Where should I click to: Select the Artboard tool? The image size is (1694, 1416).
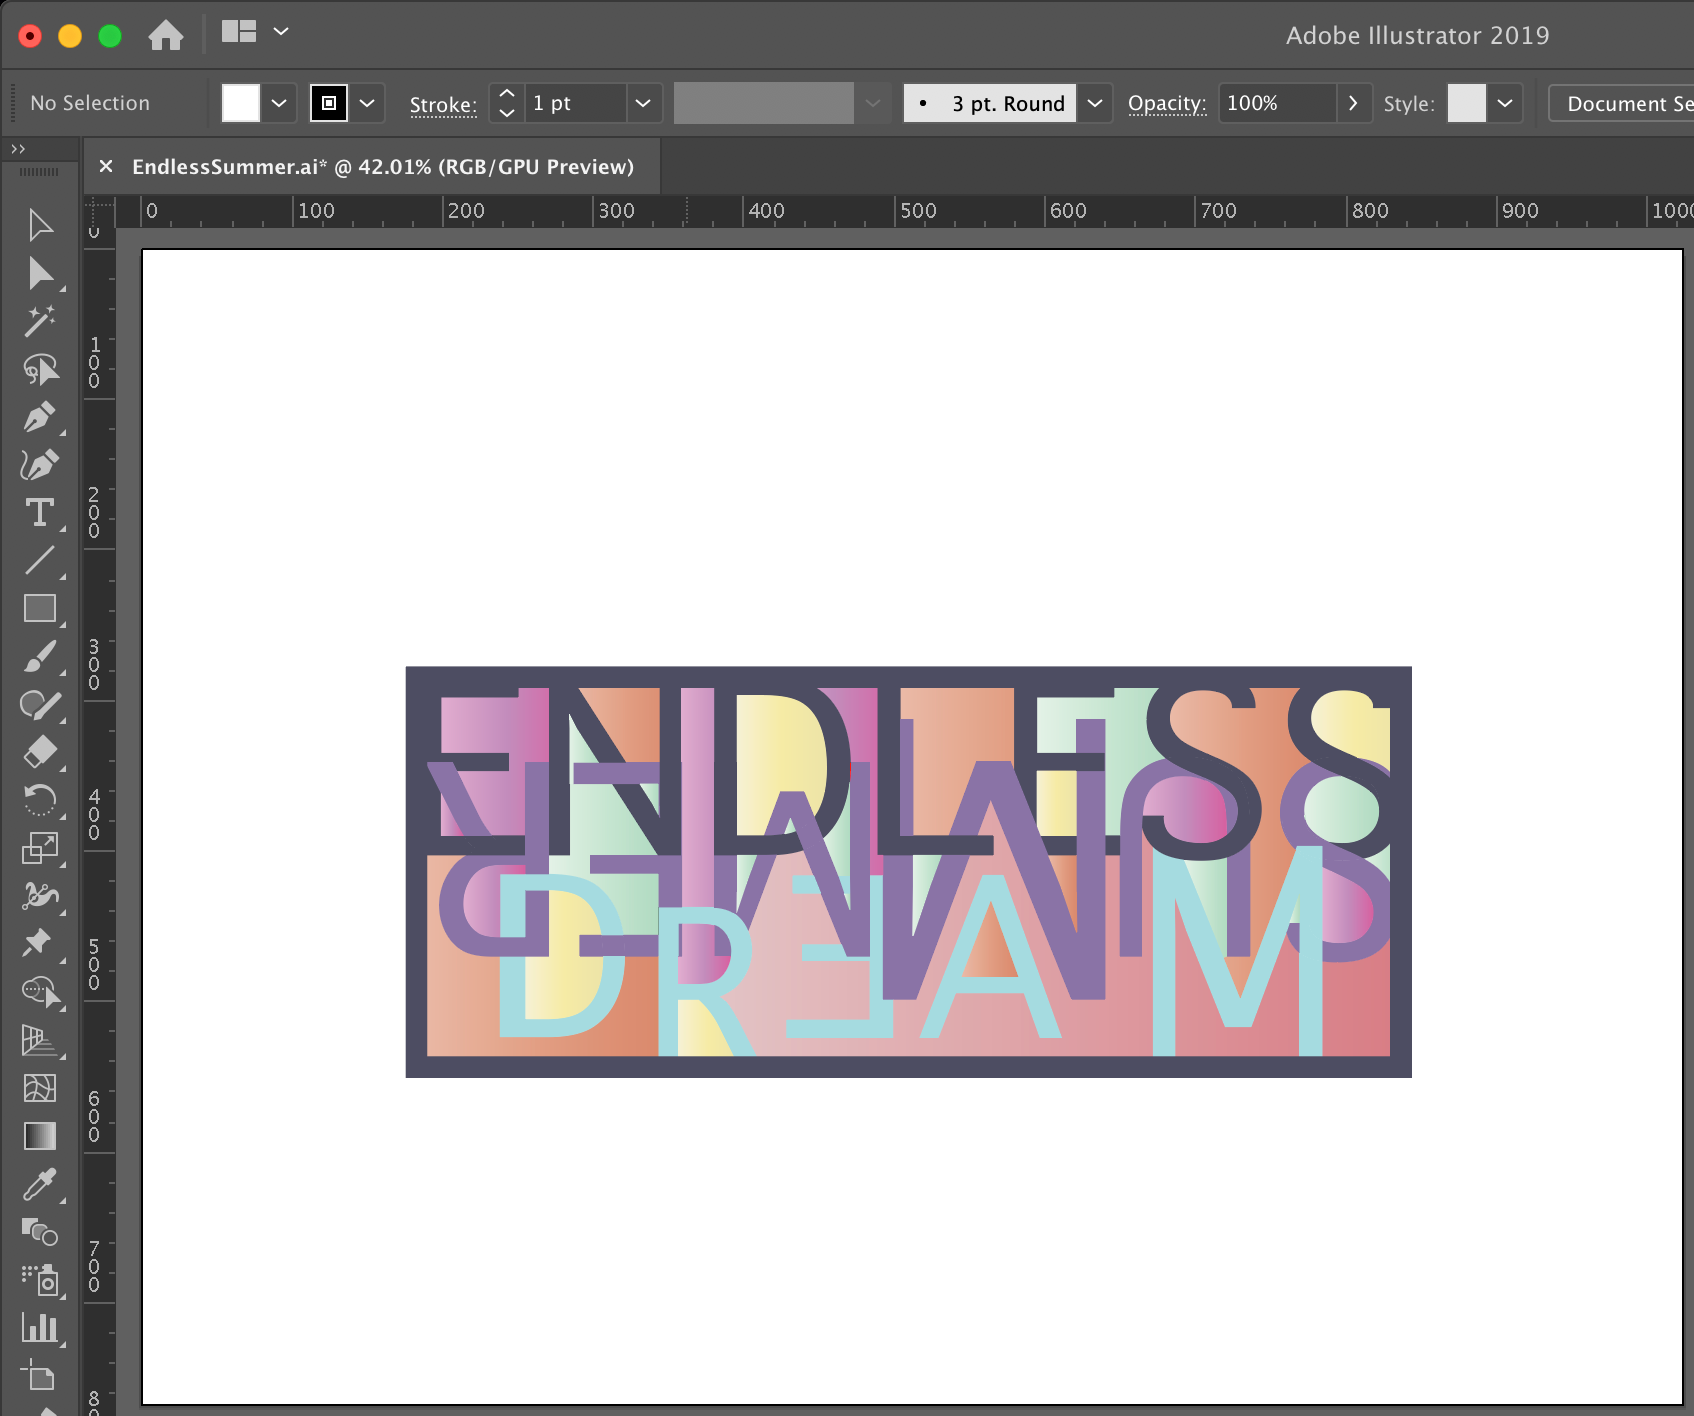click(40, 1376)
